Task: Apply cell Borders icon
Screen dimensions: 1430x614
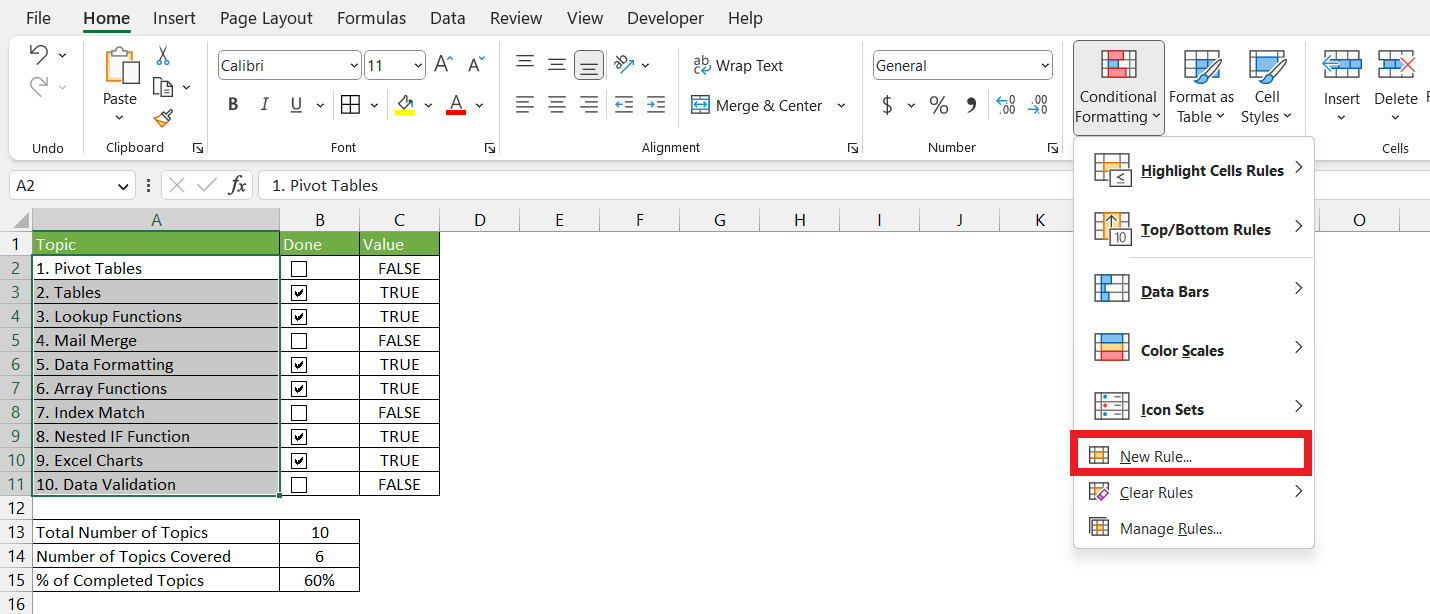Action: point(350,105)
